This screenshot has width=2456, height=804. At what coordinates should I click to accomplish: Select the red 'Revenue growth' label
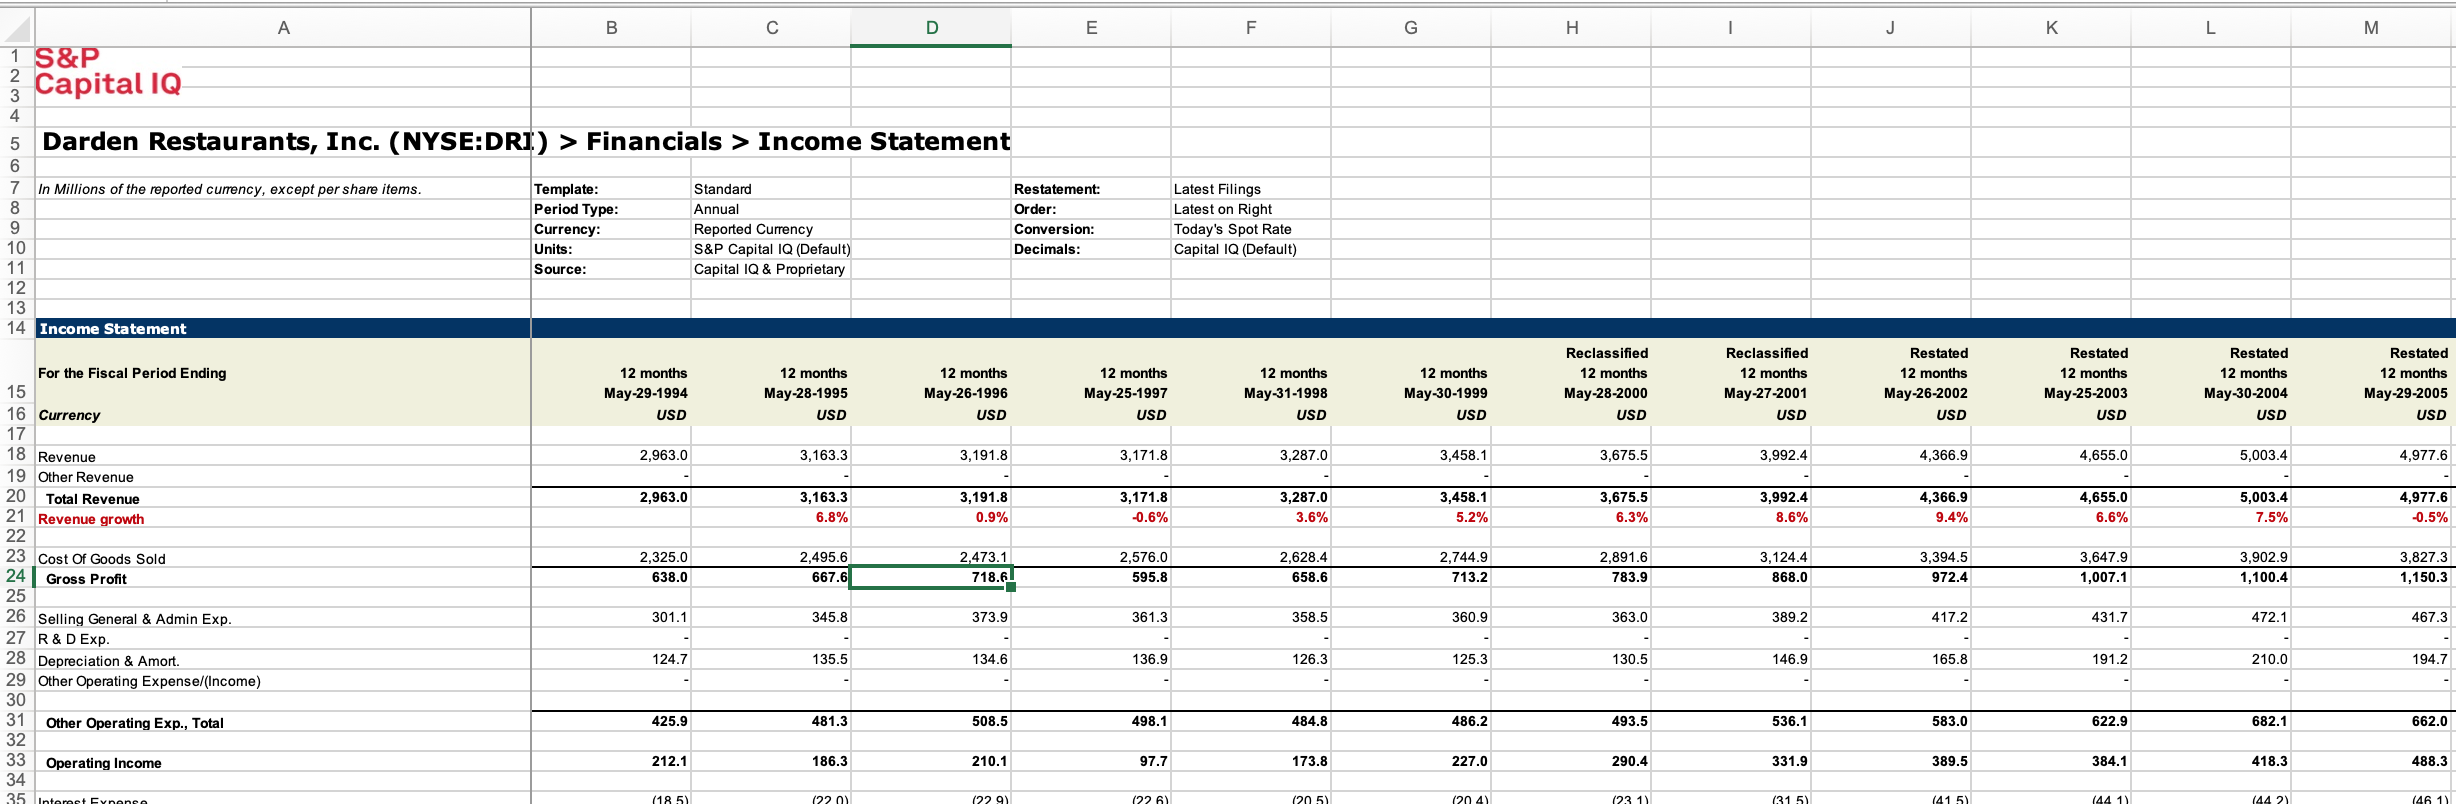pyautogui.click(x=91, y=519)
